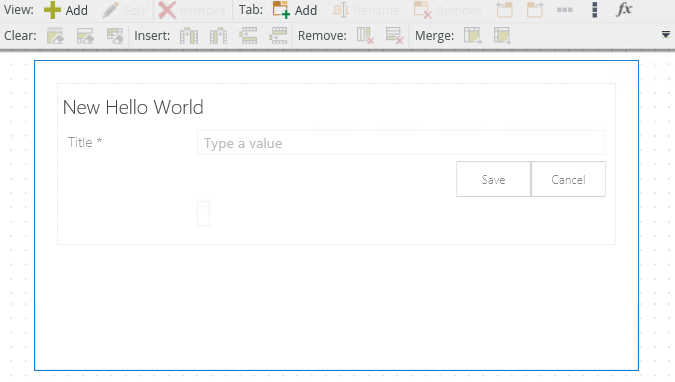Click the move tab left icon

(x=505, y=10)
